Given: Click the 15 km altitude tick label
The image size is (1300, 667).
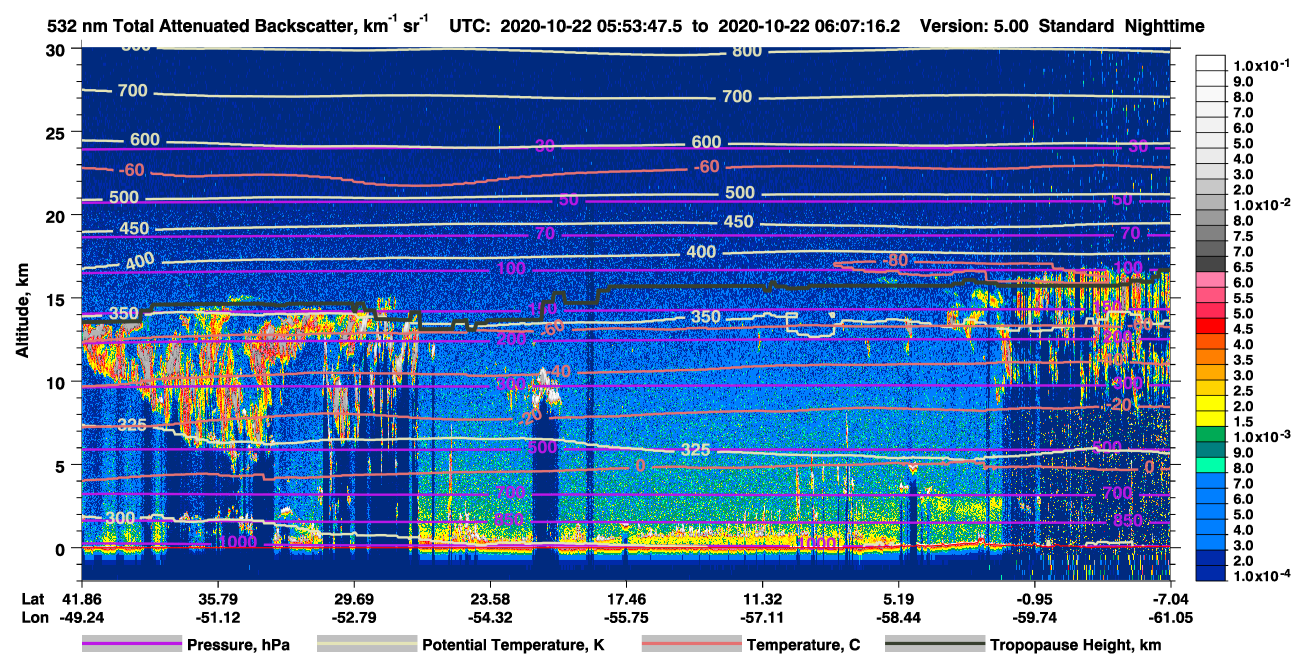Looking at the screenshot, I should [x=57, y=299].
